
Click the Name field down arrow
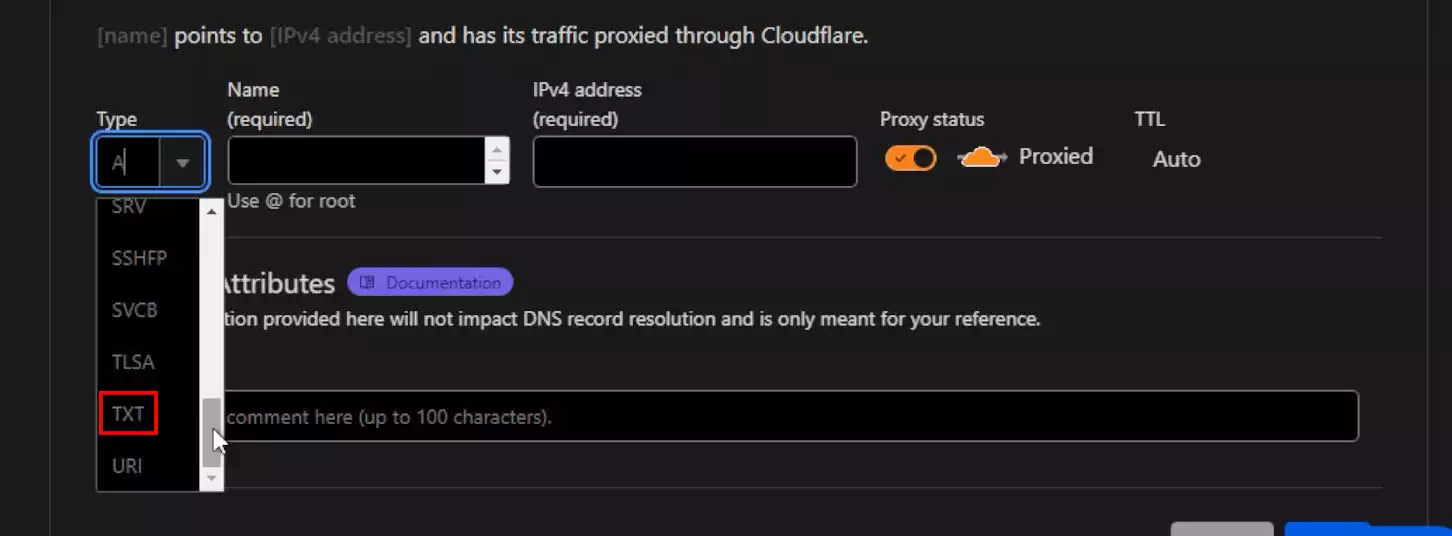497,172
